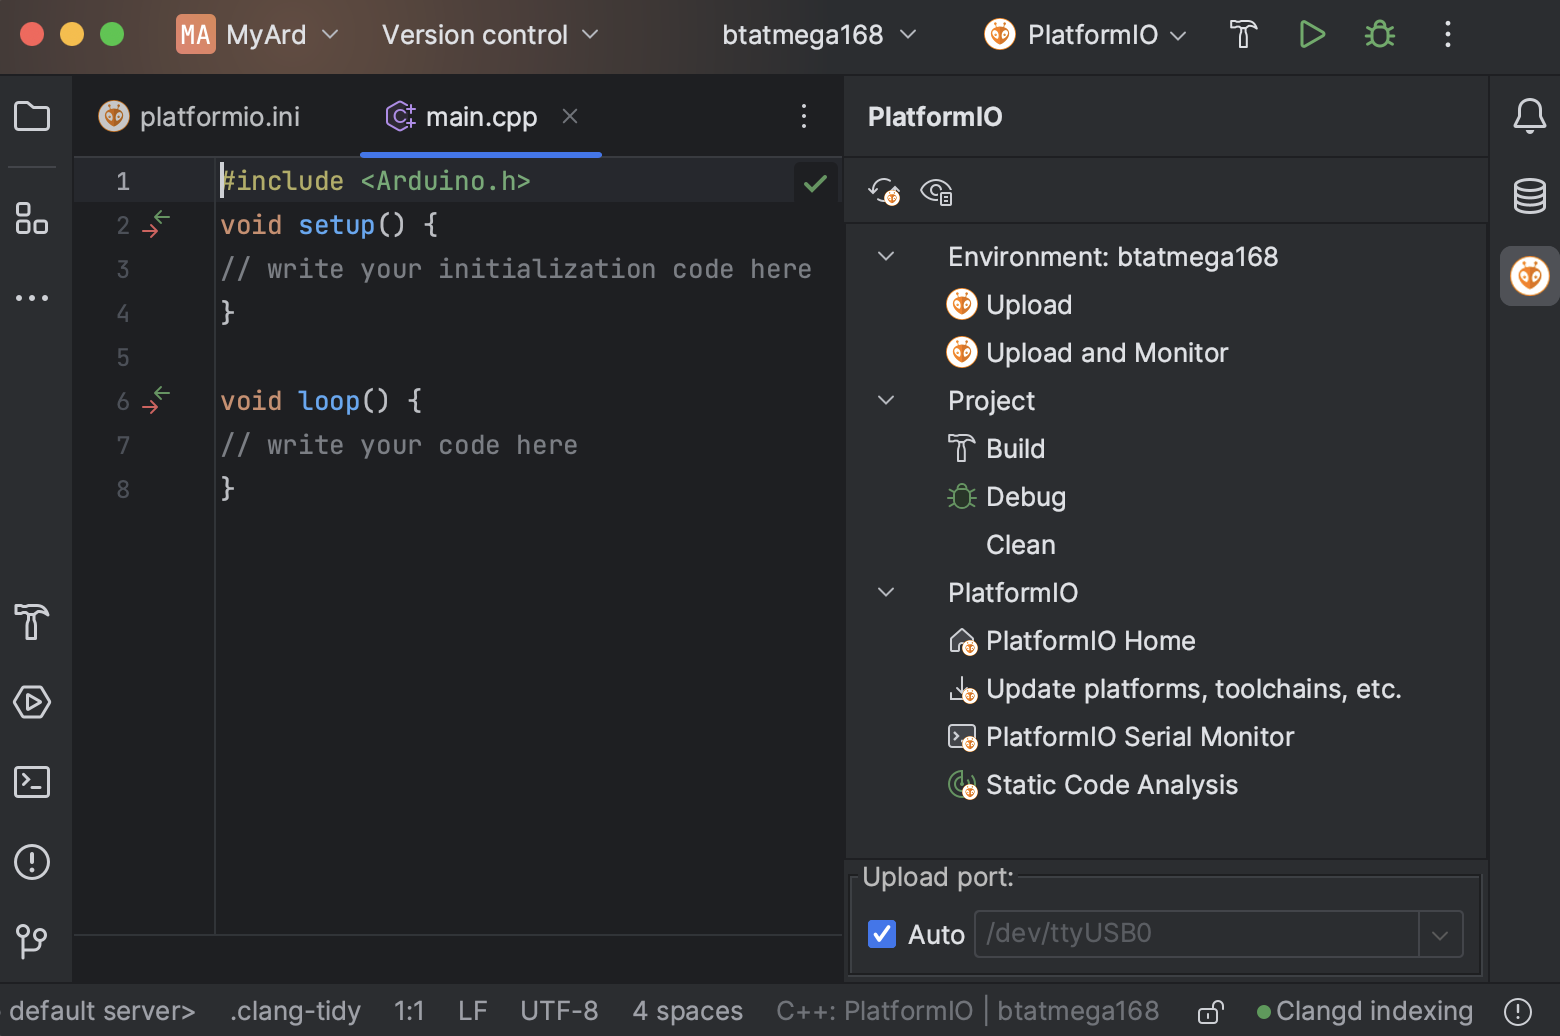Image resolution: width=1560 pixels, height=1036 pixels.
Task: Show more tool windows ellipsis
Action: [32, 298]
